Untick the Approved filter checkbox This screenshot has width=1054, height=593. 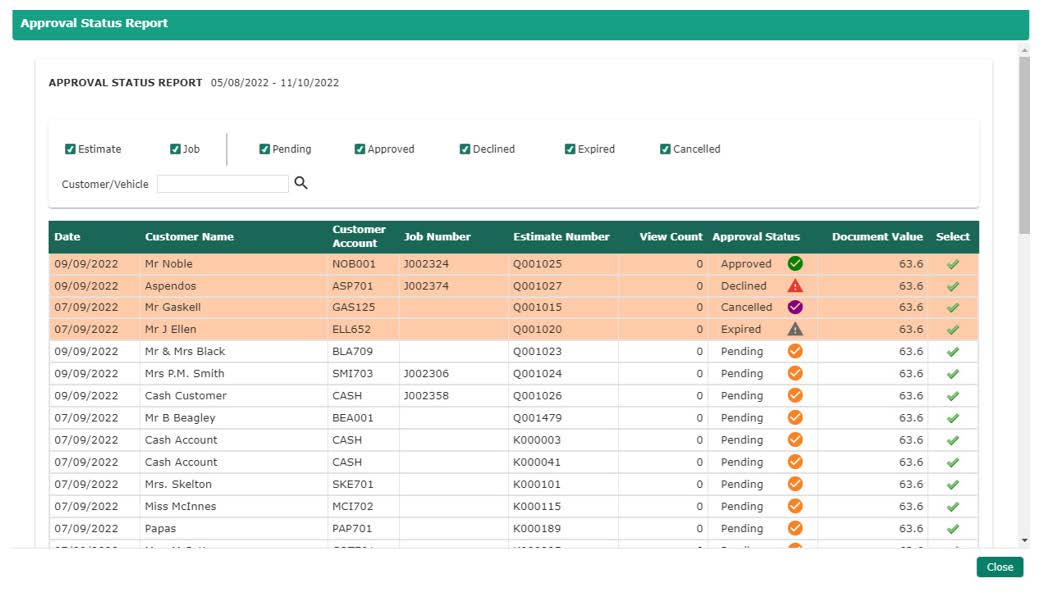pyautogui.click(x=360, y=149)
